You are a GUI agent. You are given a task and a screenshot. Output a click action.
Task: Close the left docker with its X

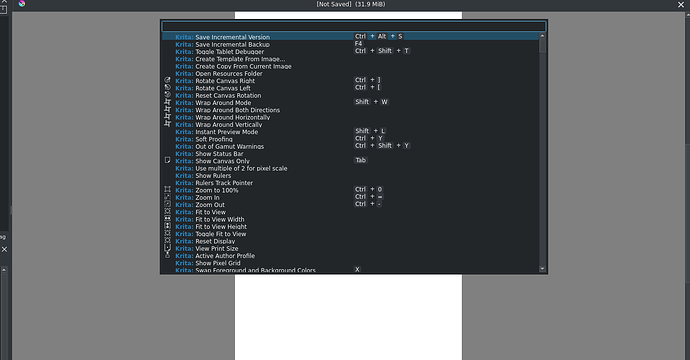pos(4,249)
